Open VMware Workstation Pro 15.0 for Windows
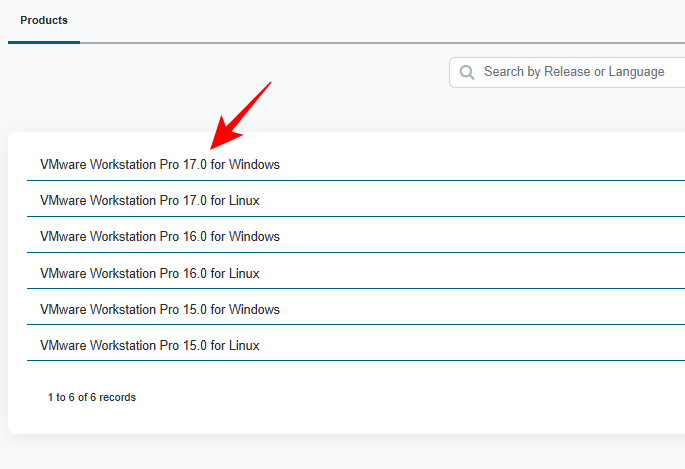This screenshot has width=685, height=469. coord(160,309)
